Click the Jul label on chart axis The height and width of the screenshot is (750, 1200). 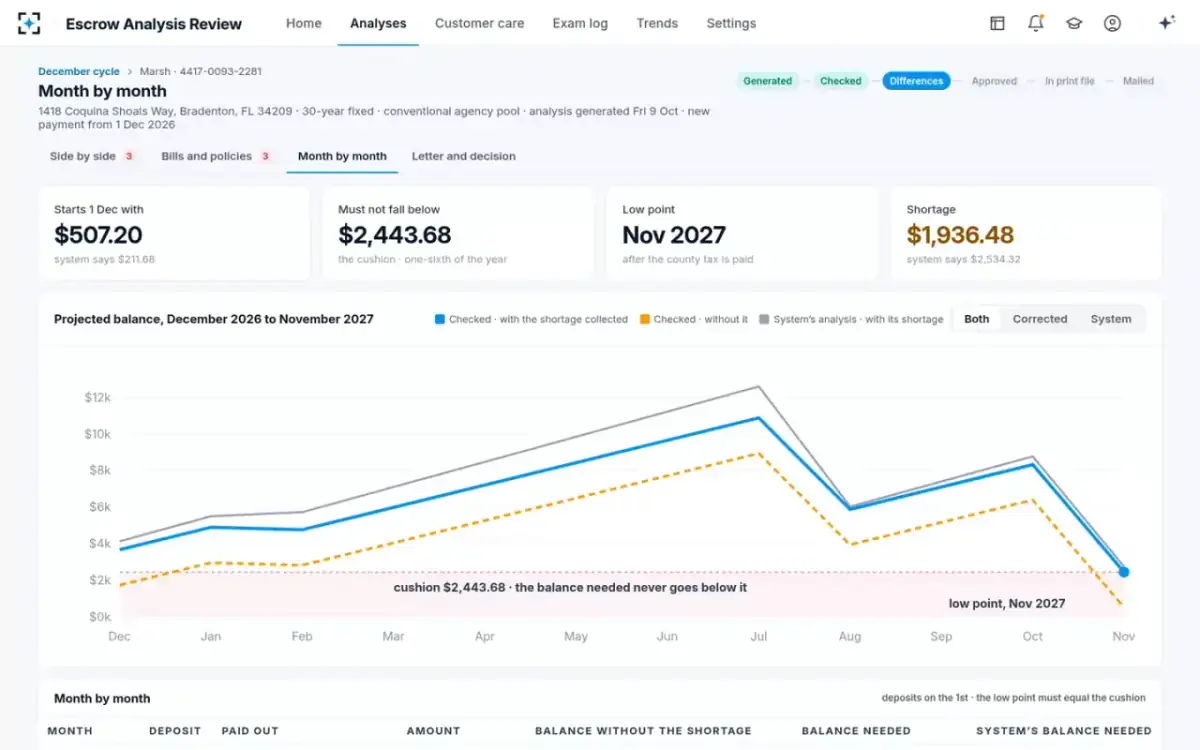coord(759,636)
